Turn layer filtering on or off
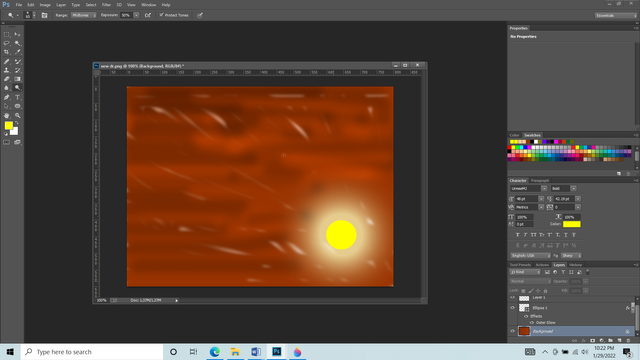This screenshot has height=360, width=640. (x=588, y=271)
